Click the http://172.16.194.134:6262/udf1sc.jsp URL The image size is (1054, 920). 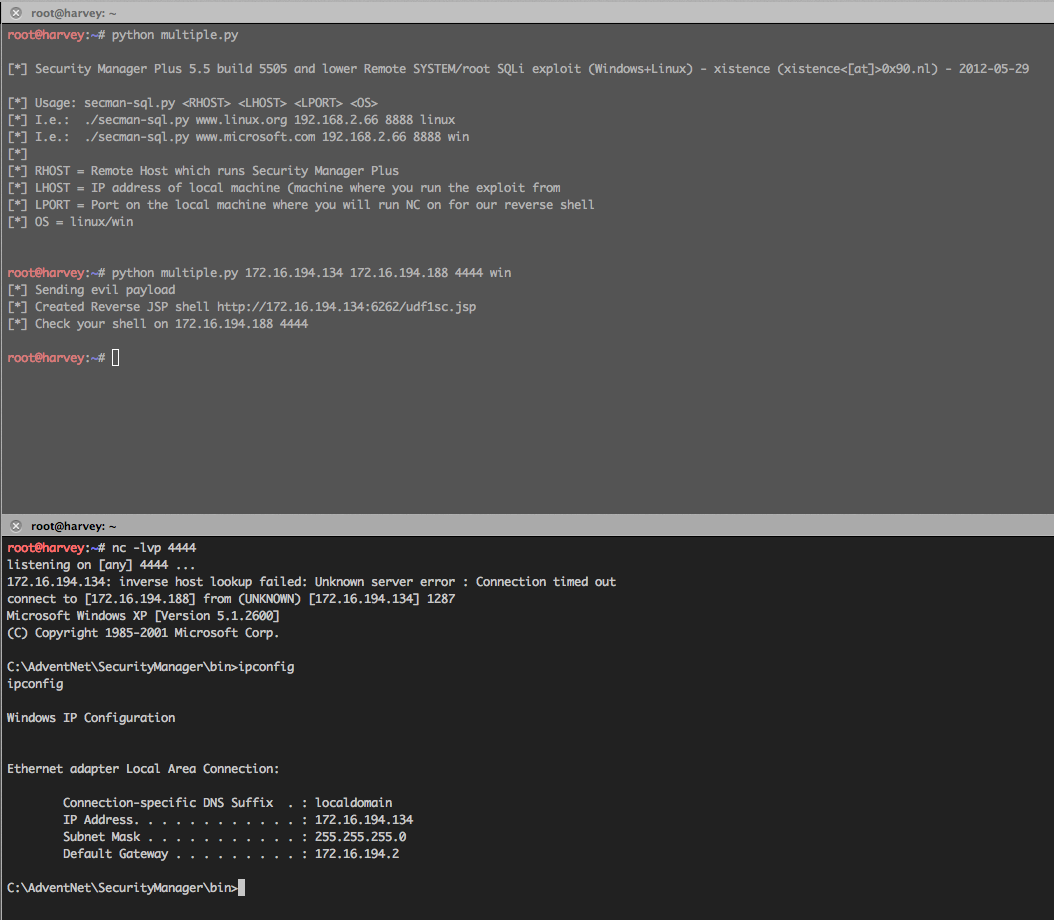pyautogui.click(x=346, y=306)
